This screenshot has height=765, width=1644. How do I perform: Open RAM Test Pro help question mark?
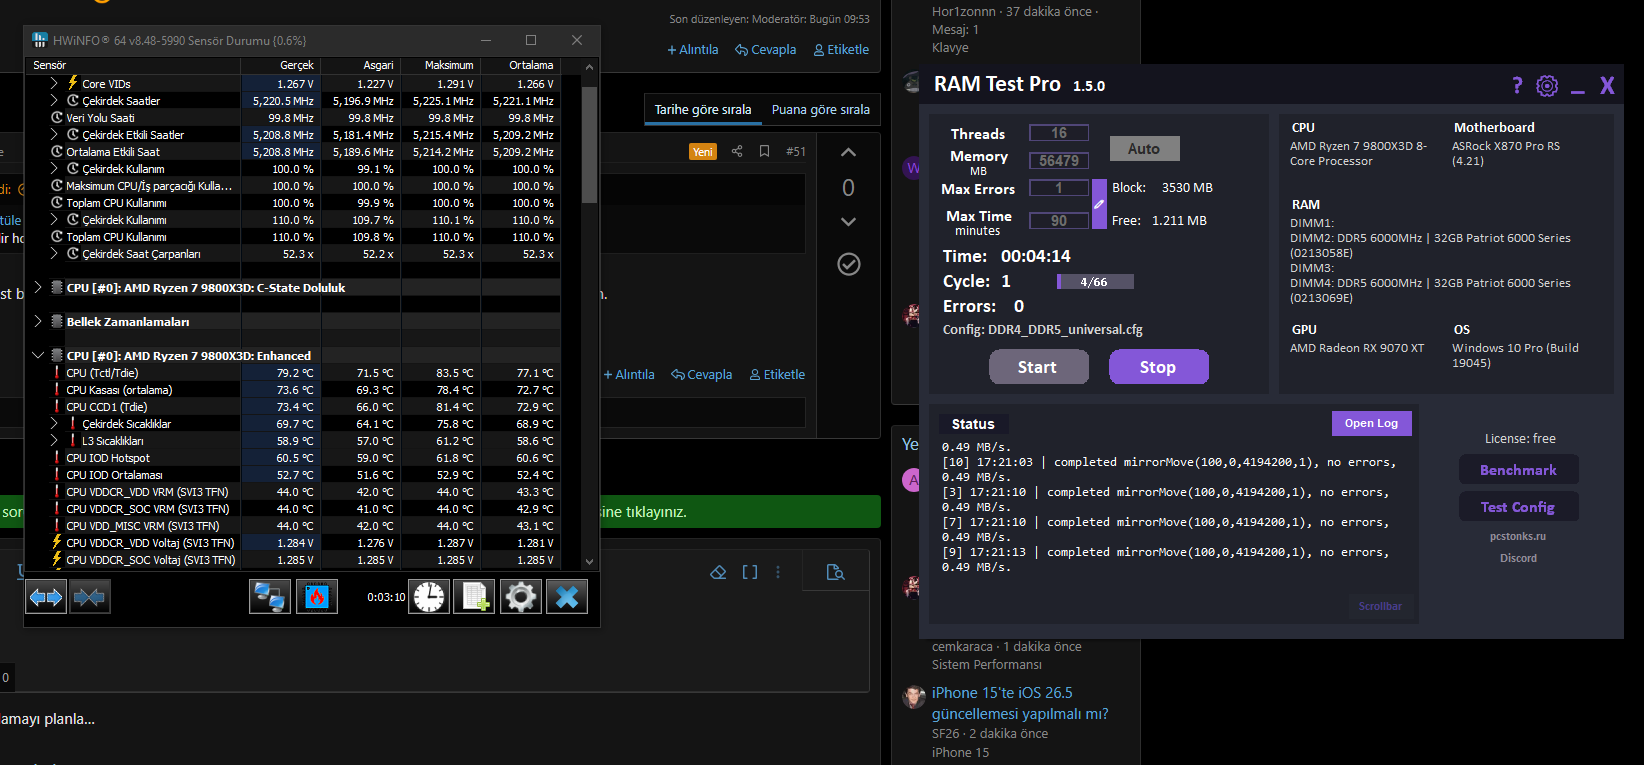[1517, 86]
